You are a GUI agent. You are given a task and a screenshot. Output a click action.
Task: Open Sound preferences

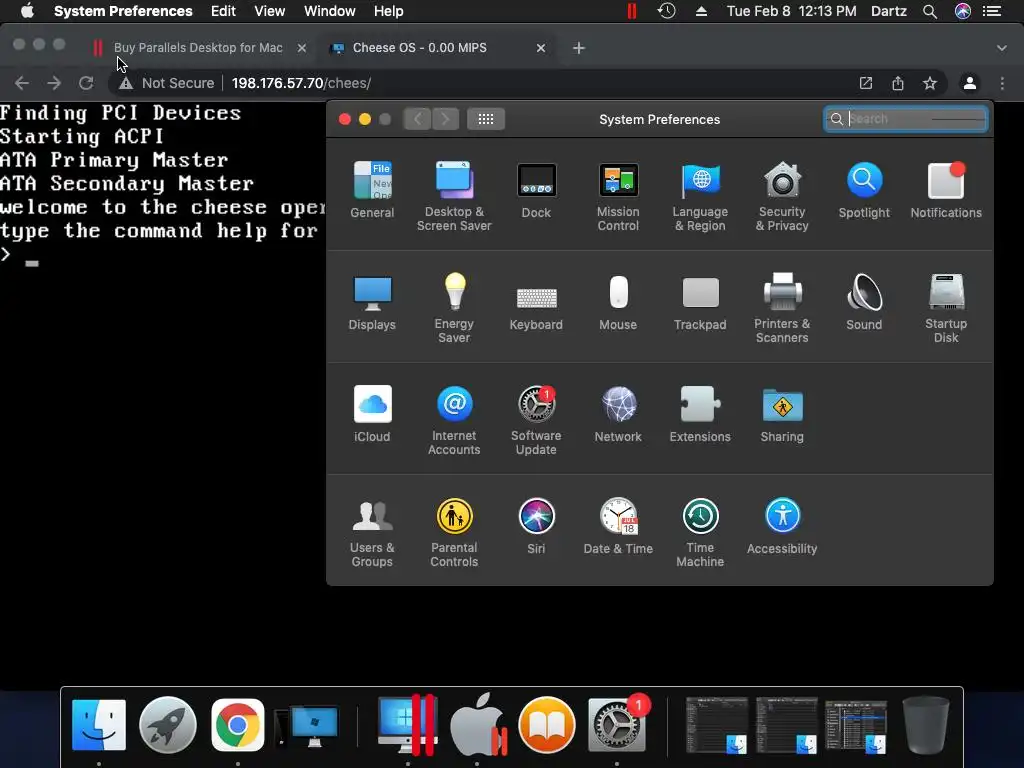(x=864, y=302)
